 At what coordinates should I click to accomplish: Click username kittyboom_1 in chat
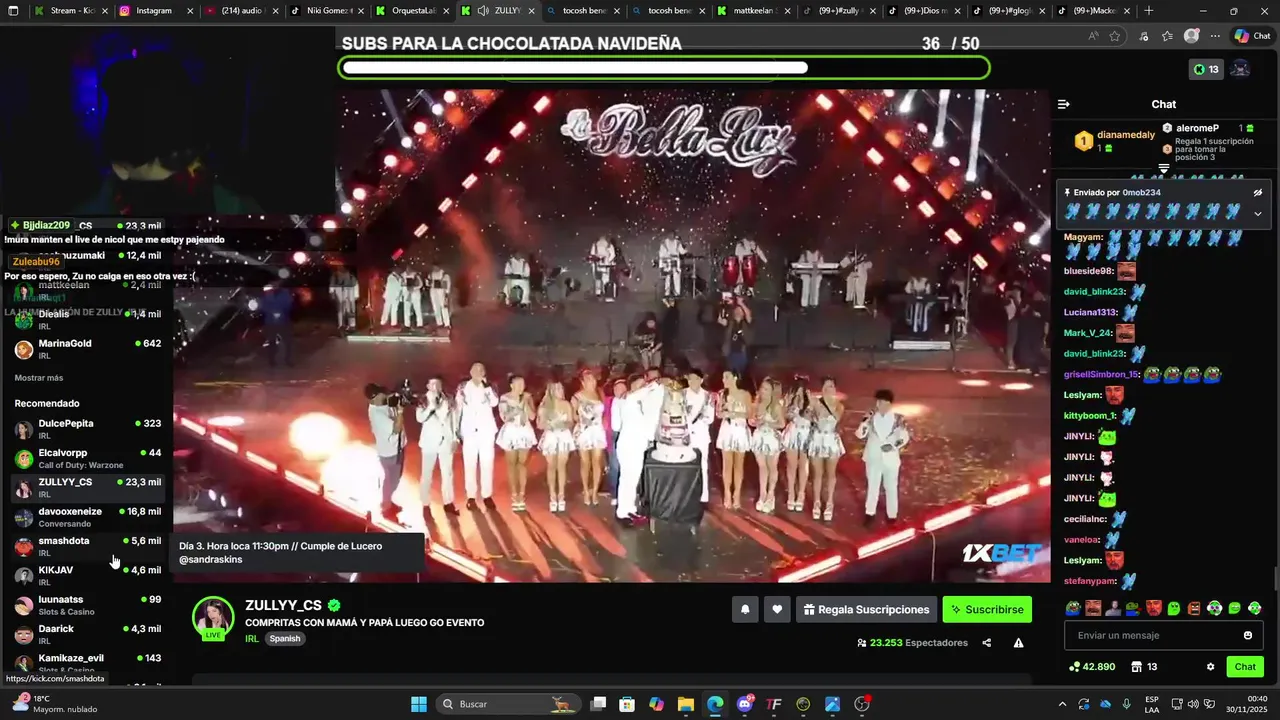(1090, 415)
